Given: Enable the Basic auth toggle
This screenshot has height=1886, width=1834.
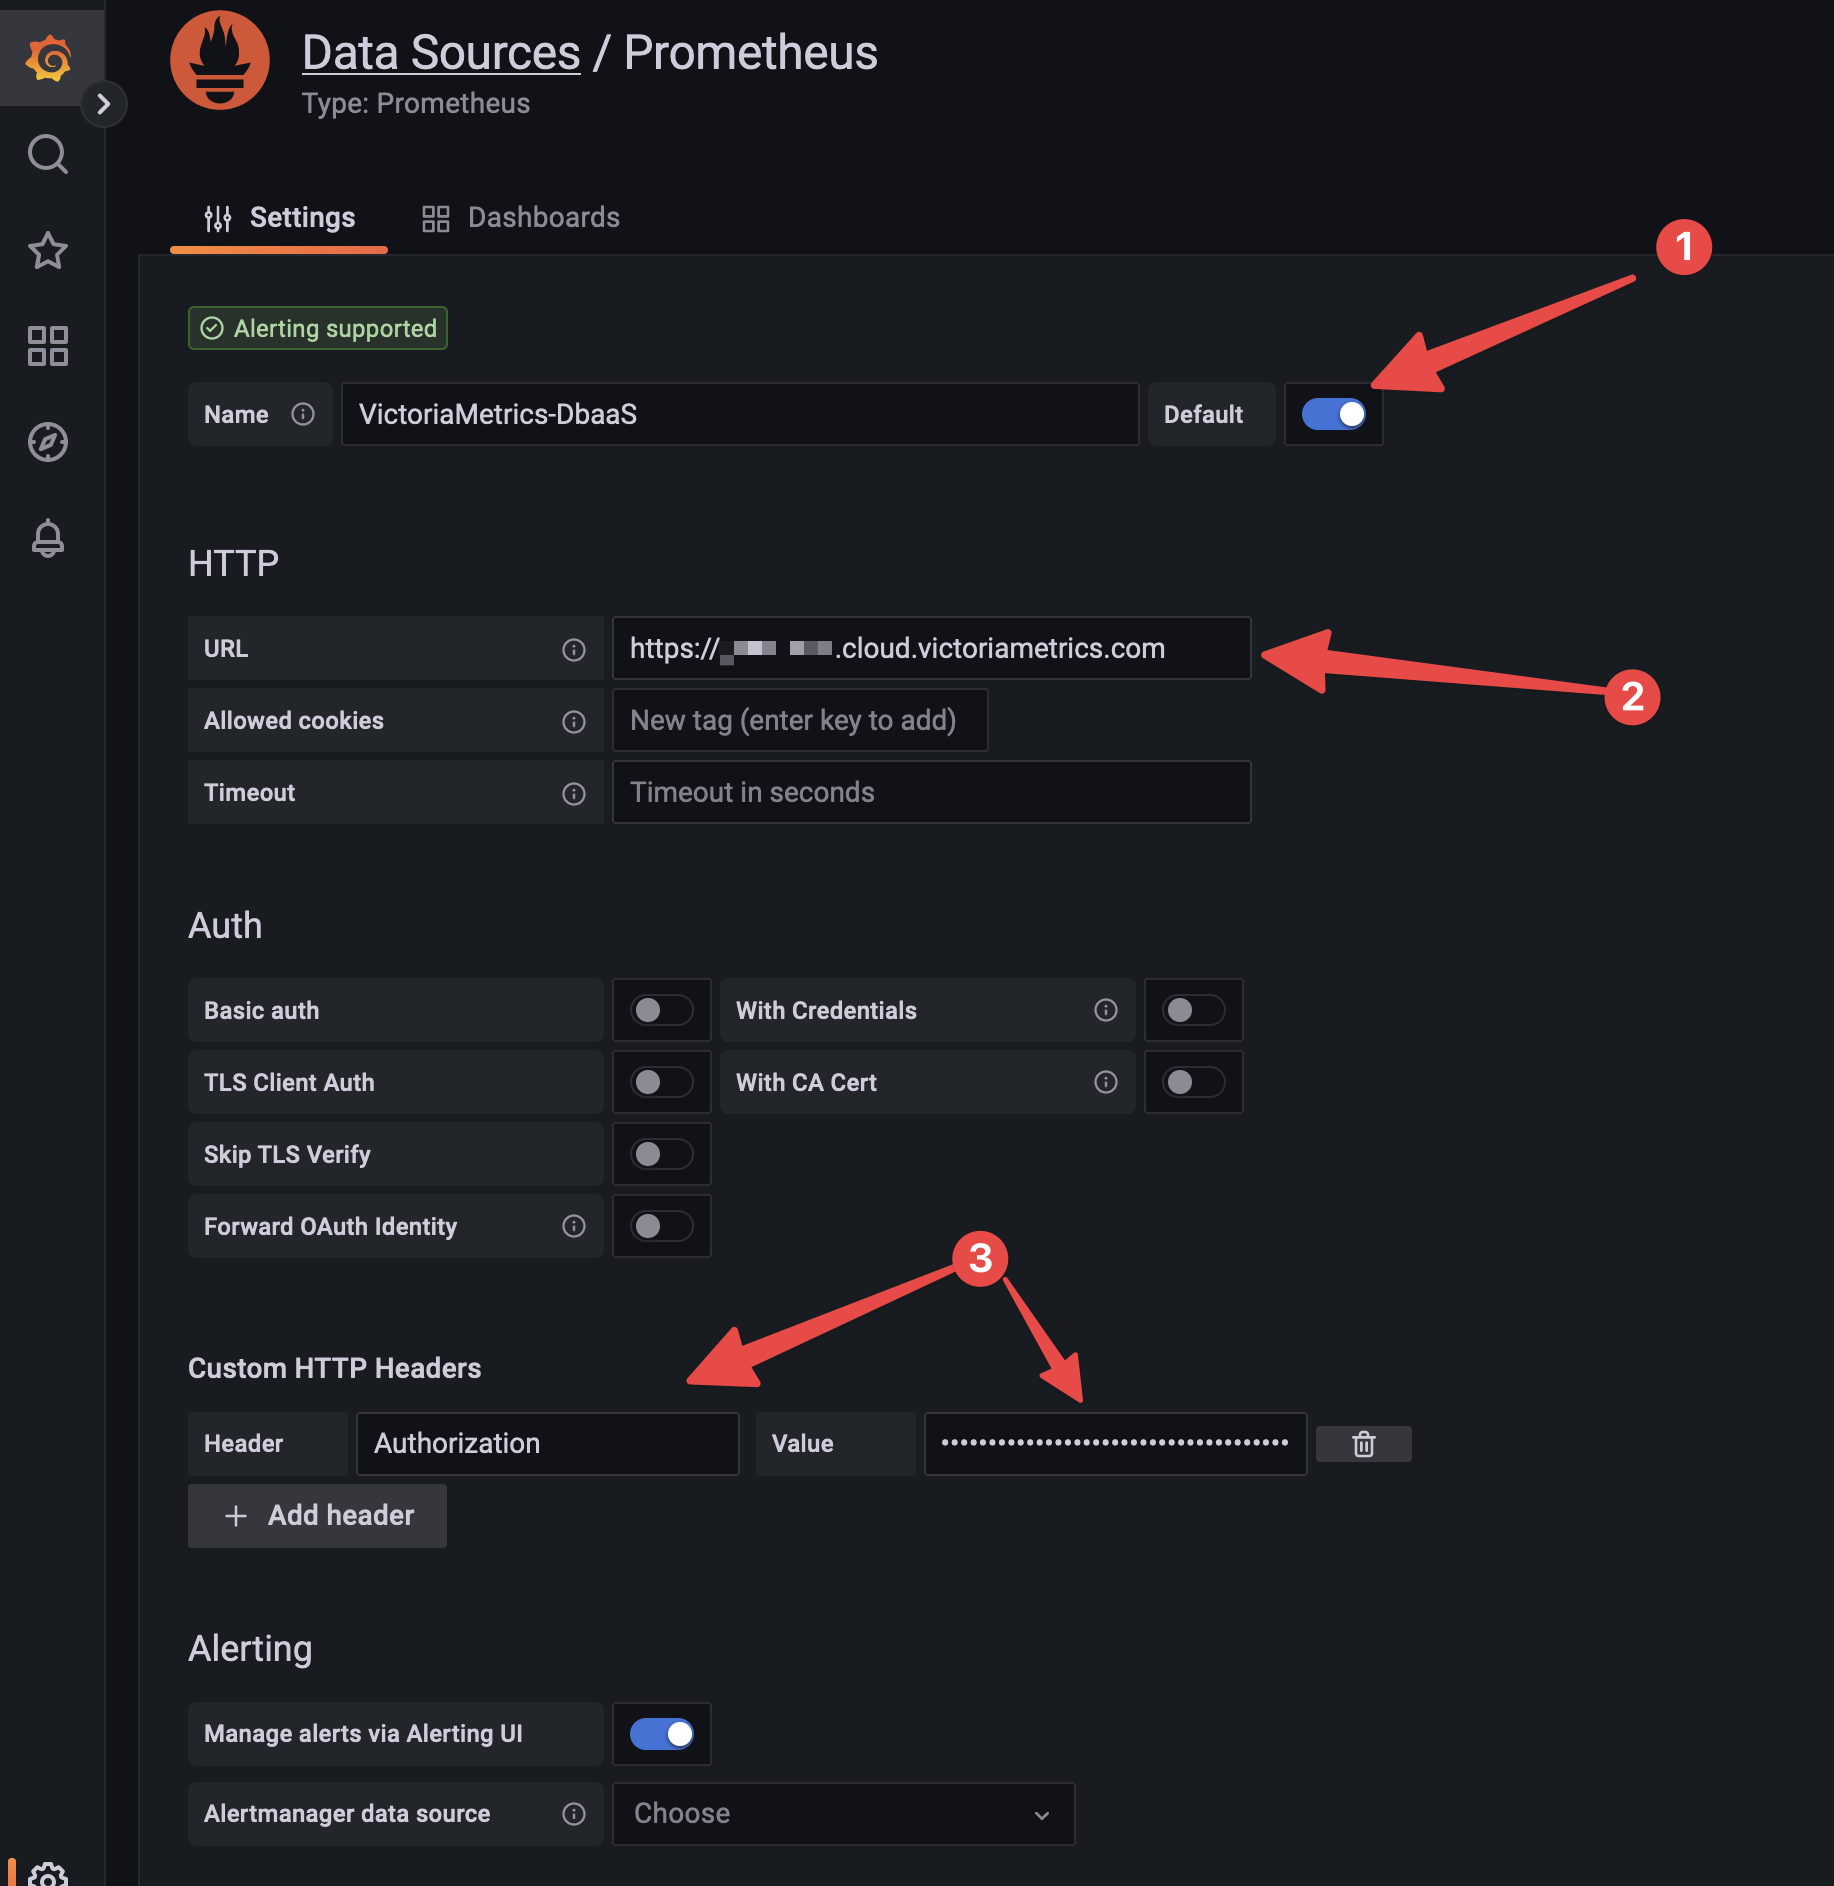Looking at the screenshot, I should (662, 1010).
